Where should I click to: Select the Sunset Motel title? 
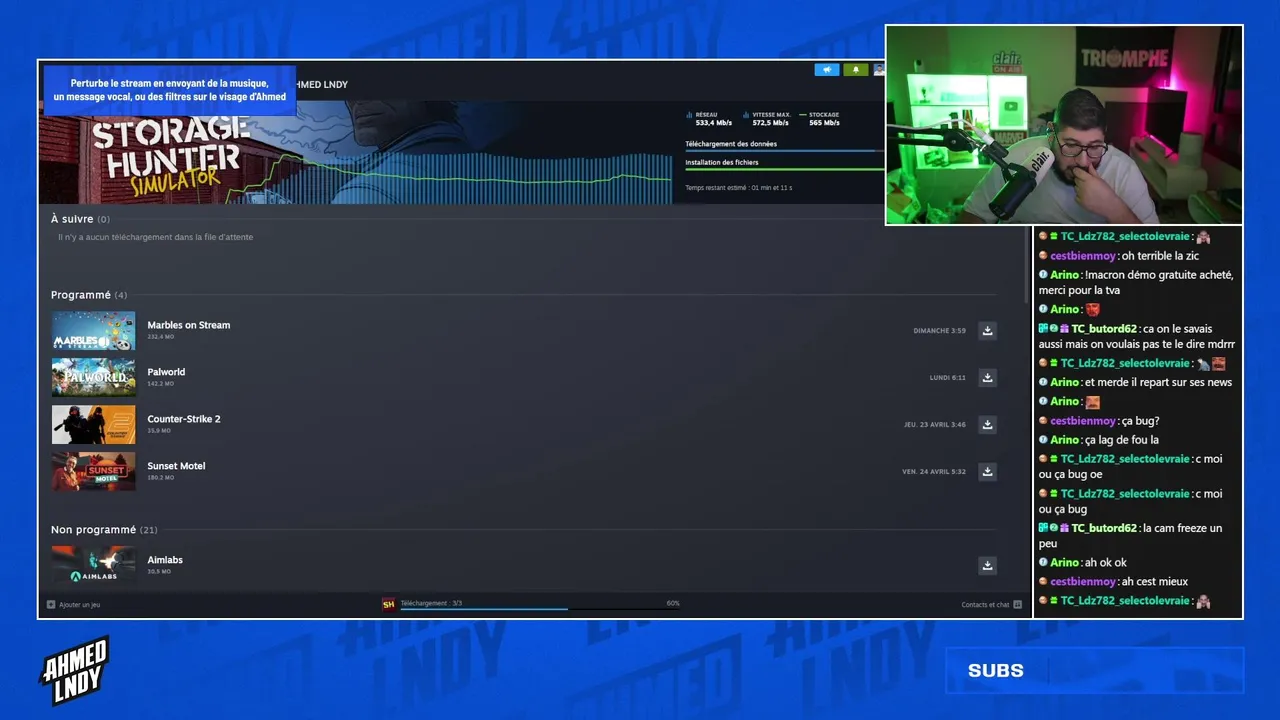[x=176, y=466]
